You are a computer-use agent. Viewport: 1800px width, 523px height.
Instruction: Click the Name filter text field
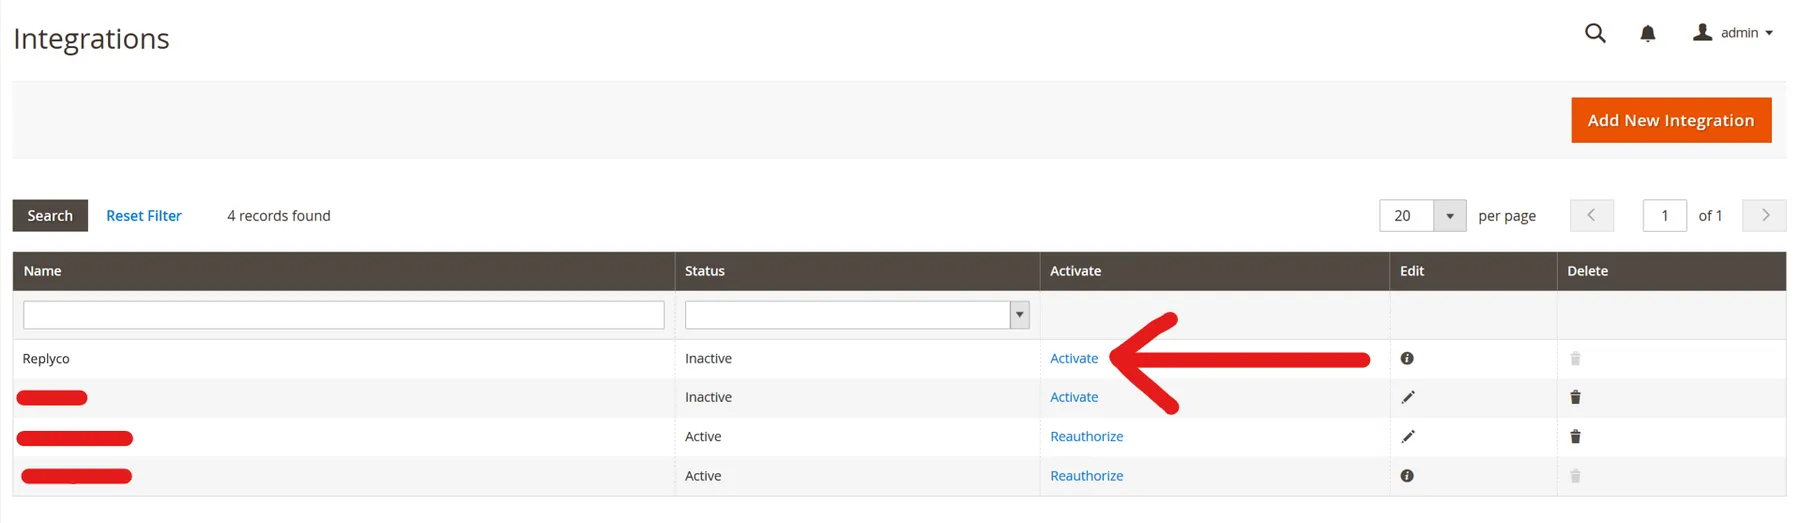tap(343, 315)
